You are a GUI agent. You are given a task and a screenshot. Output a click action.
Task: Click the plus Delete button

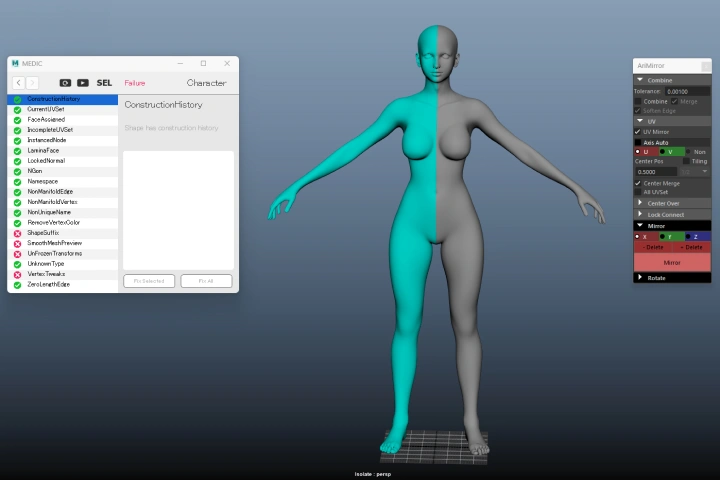[692, 247]
